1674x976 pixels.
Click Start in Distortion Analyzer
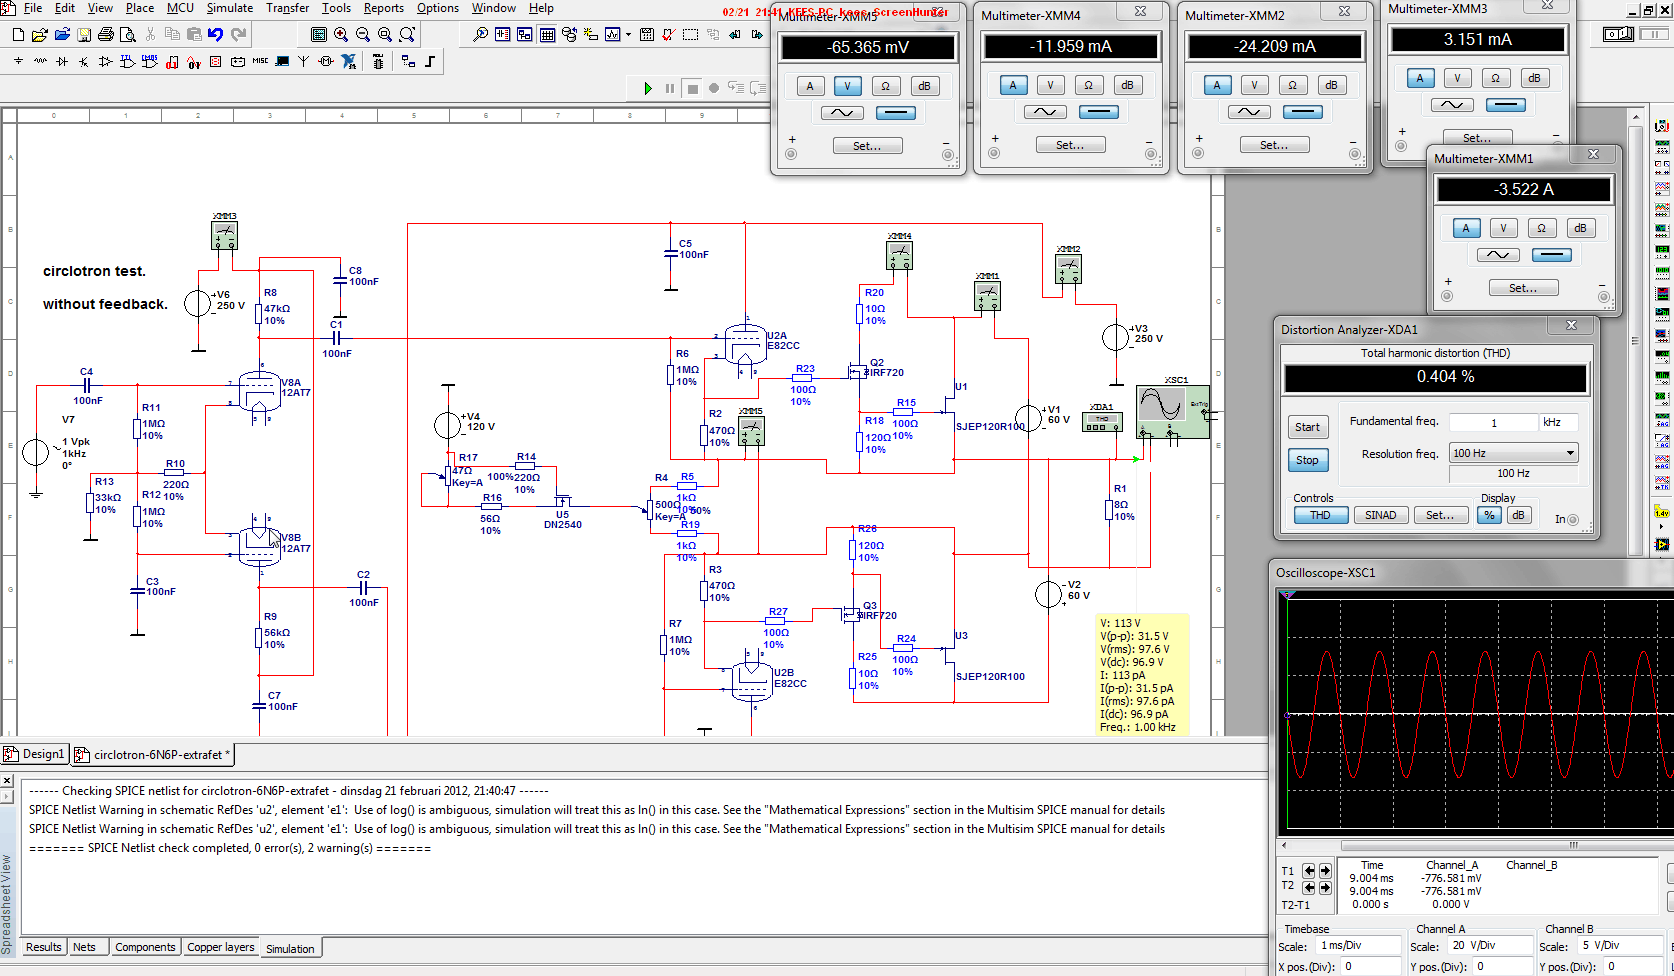[x=1307, y=427]
